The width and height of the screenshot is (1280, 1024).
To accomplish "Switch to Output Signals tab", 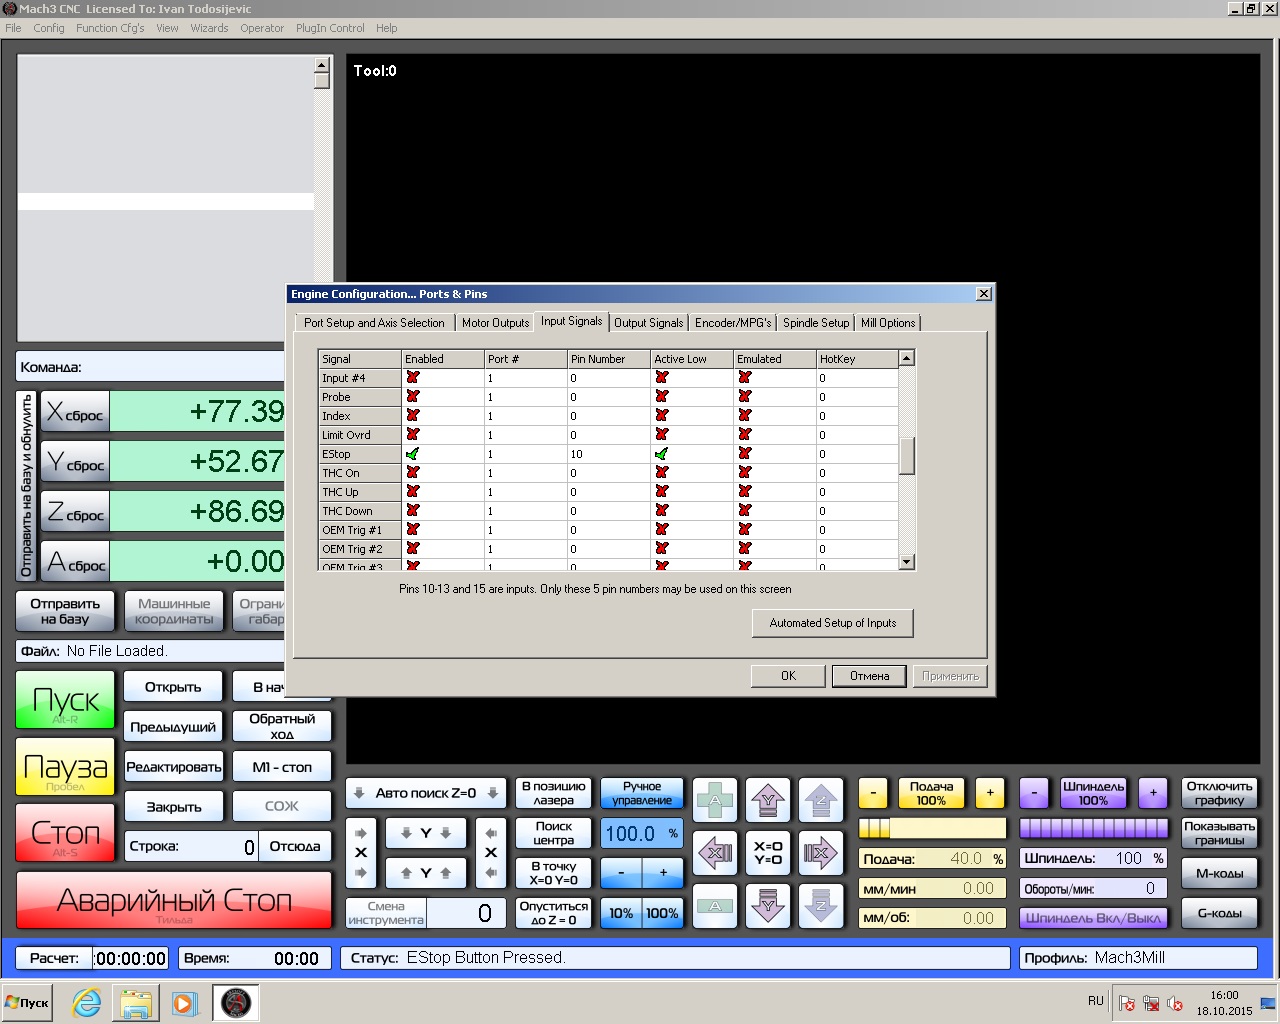I will click(648, 323).
